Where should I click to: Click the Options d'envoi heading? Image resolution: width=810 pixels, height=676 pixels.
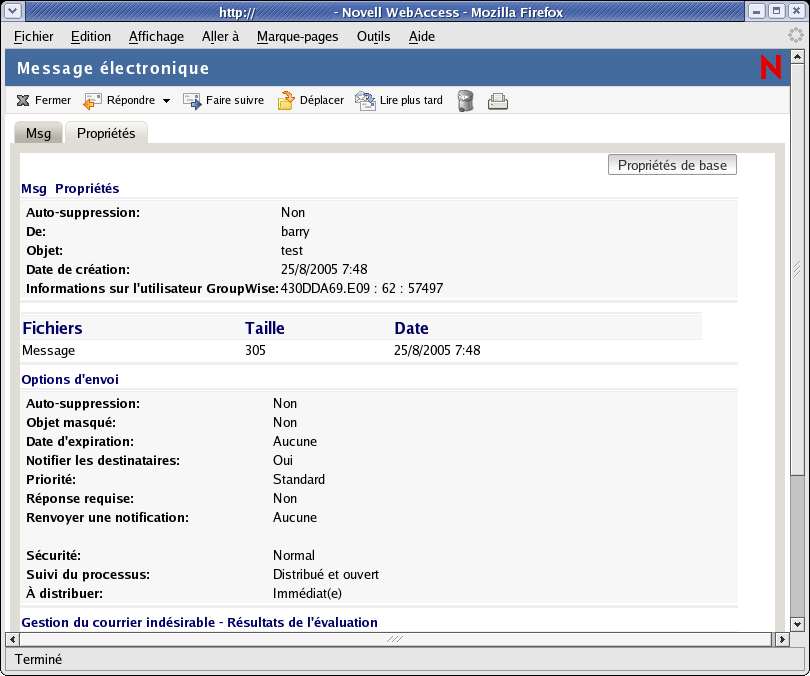click(70, 379)
